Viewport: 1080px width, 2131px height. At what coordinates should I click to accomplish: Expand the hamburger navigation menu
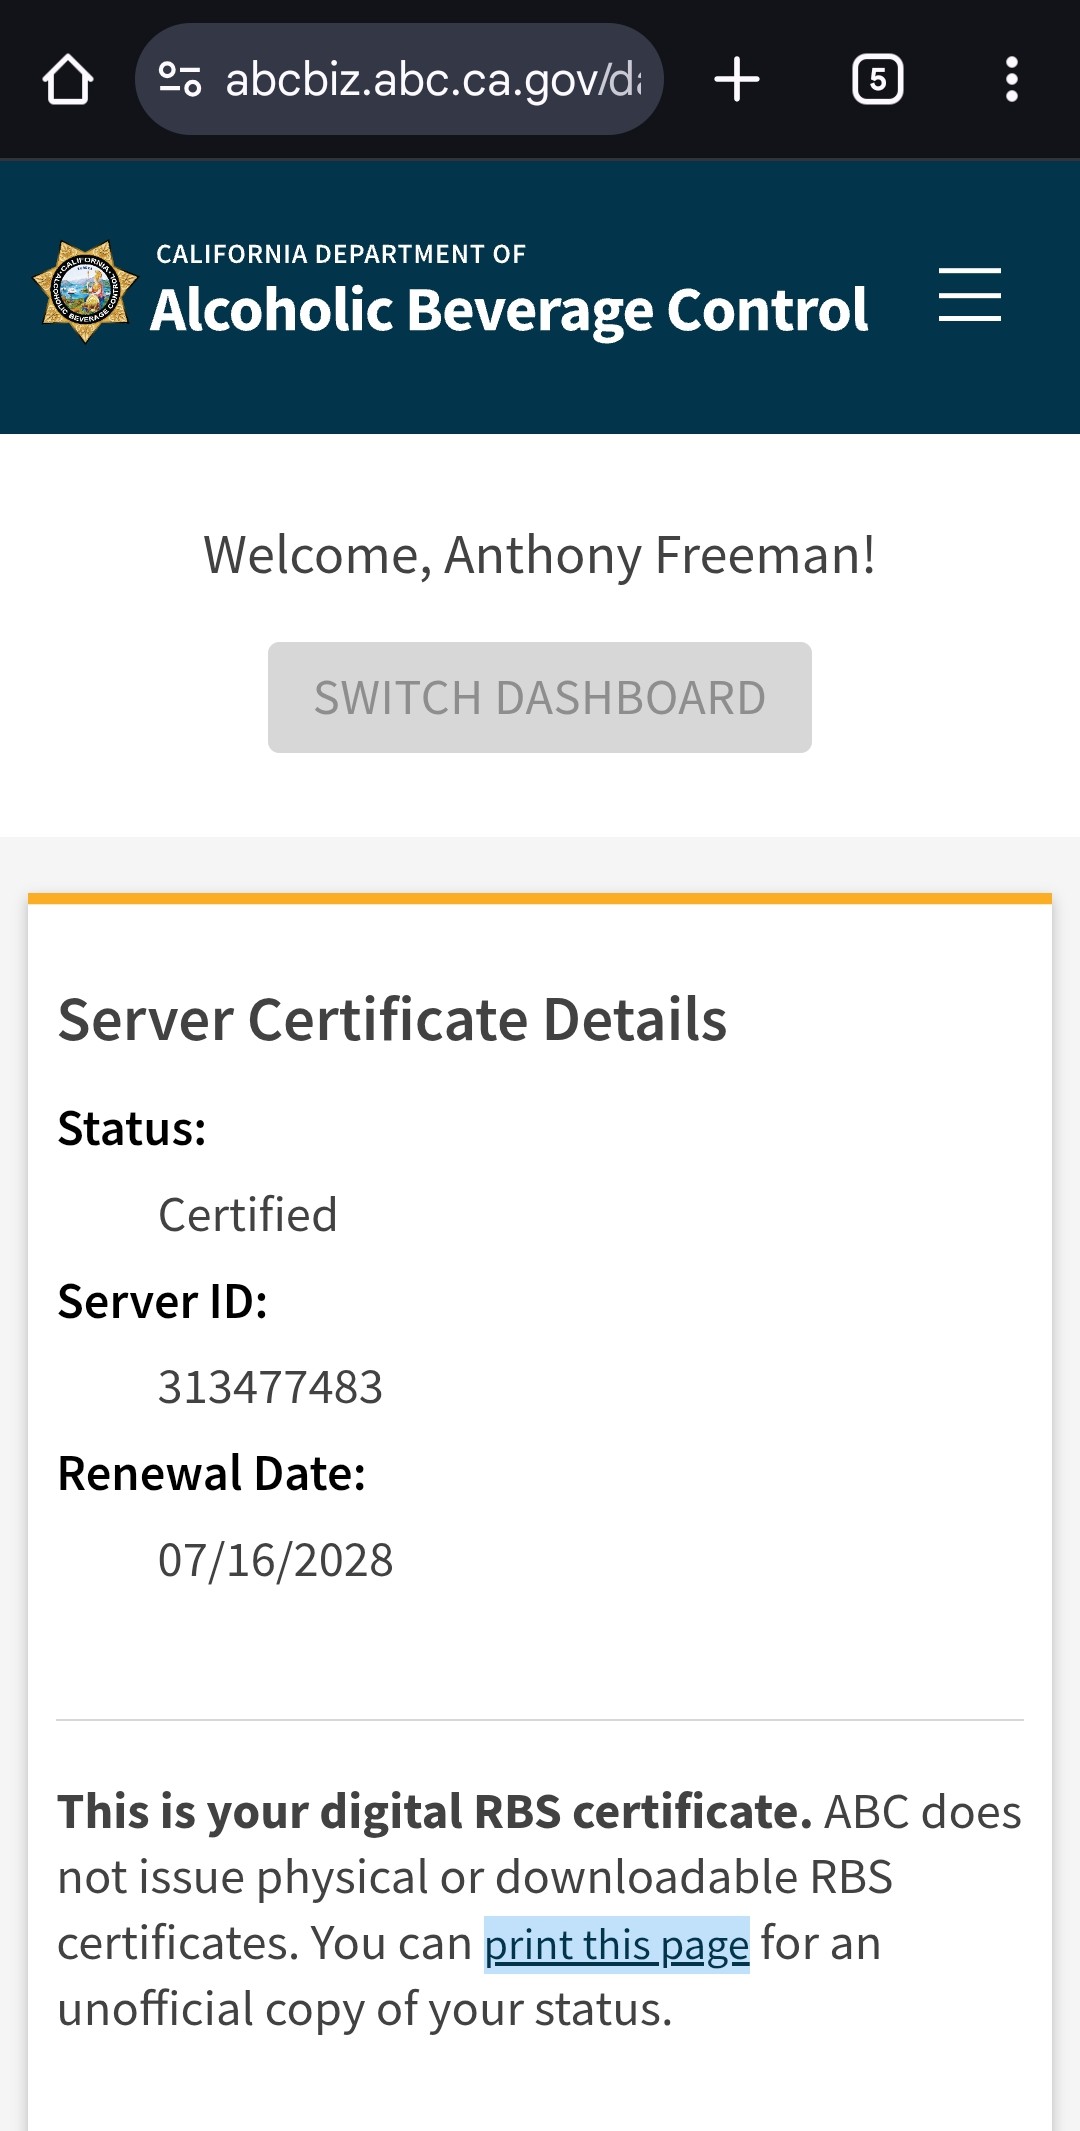969,295
